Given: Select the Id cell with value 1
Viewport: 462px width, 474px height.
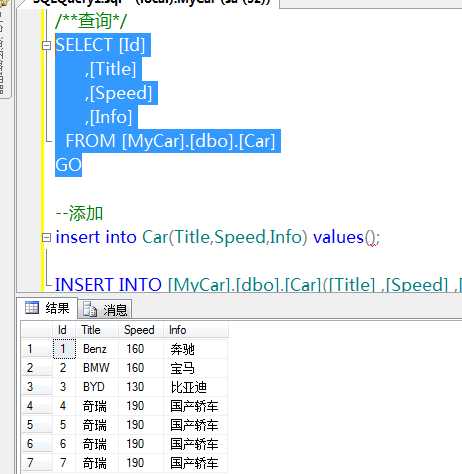Looking at the screenshot, I should [63, 349].
